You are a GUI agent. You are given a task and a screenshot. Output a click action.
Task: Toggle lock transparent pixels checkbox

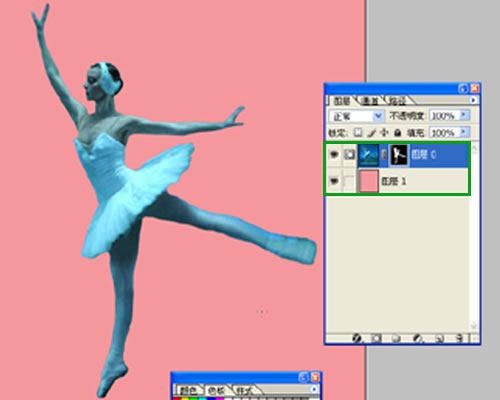pyautogui.click(x=358, y=133)
